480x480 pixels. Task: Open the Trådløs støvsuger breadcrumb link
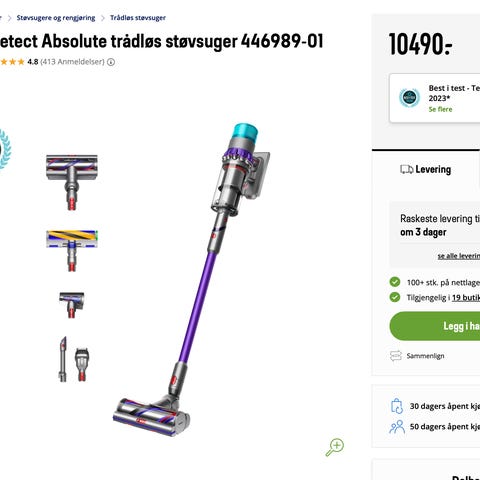click(138, 18)
